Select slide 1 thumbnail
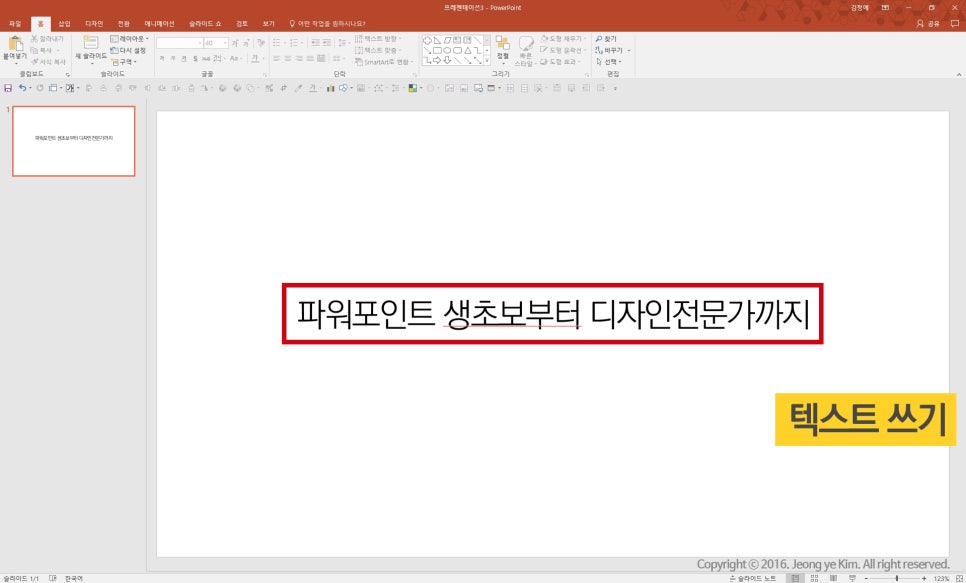Screen dimensions: 966x583 (73, 141)
